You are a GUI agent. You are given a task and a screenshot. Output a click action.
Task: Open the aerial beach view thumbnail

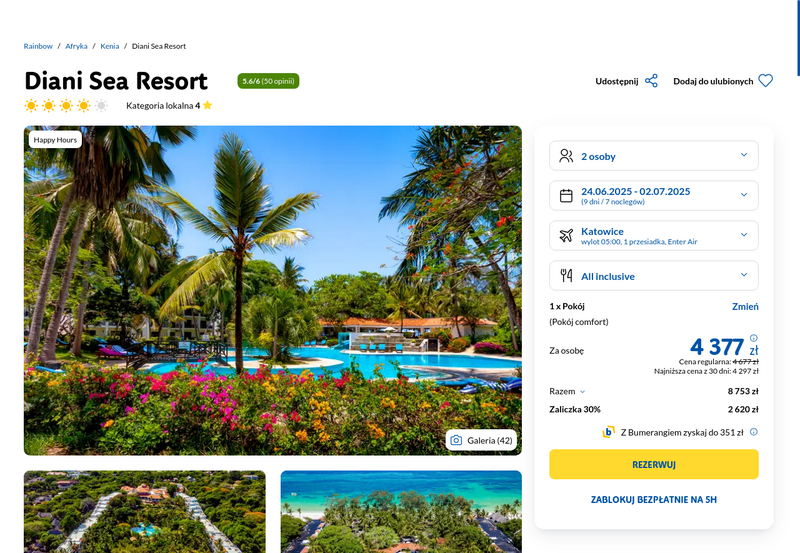tap(401, 512)
